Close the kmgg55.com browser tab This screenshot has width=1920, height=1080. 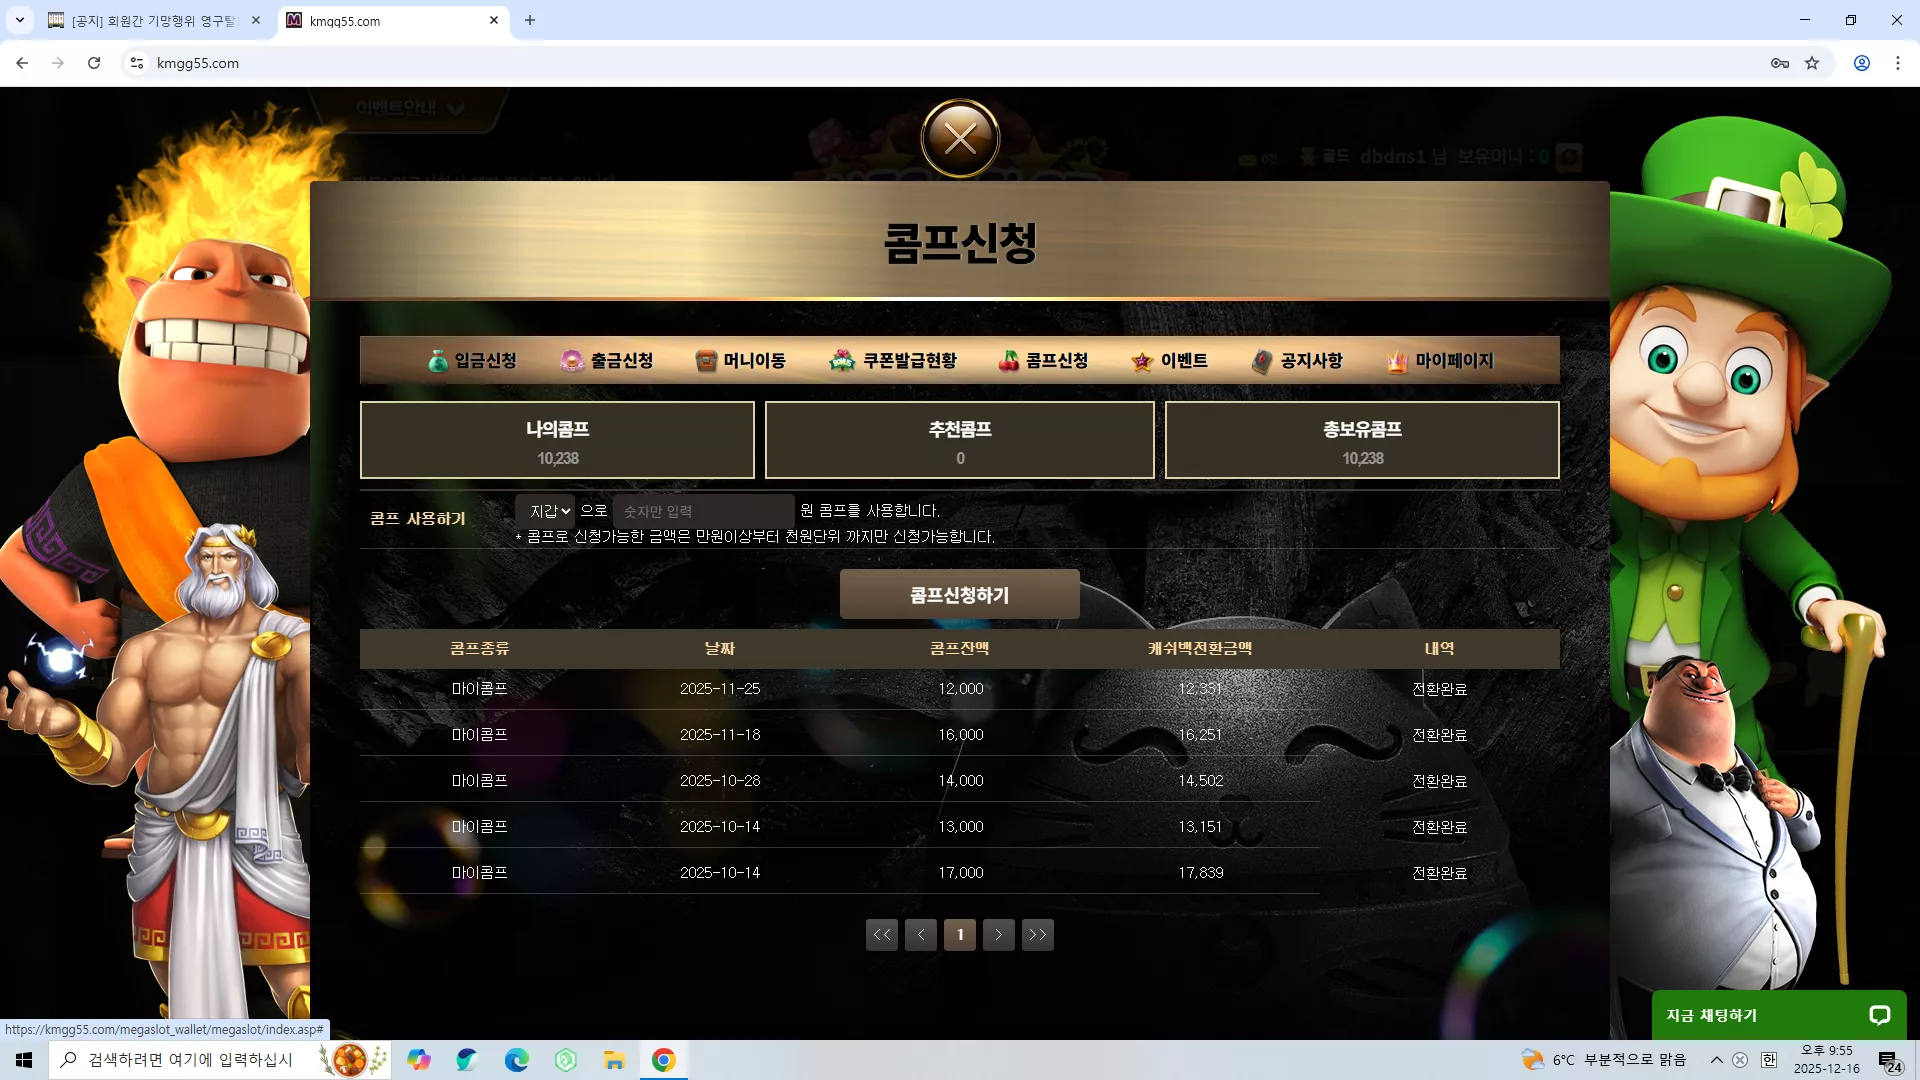click(494, 20)
